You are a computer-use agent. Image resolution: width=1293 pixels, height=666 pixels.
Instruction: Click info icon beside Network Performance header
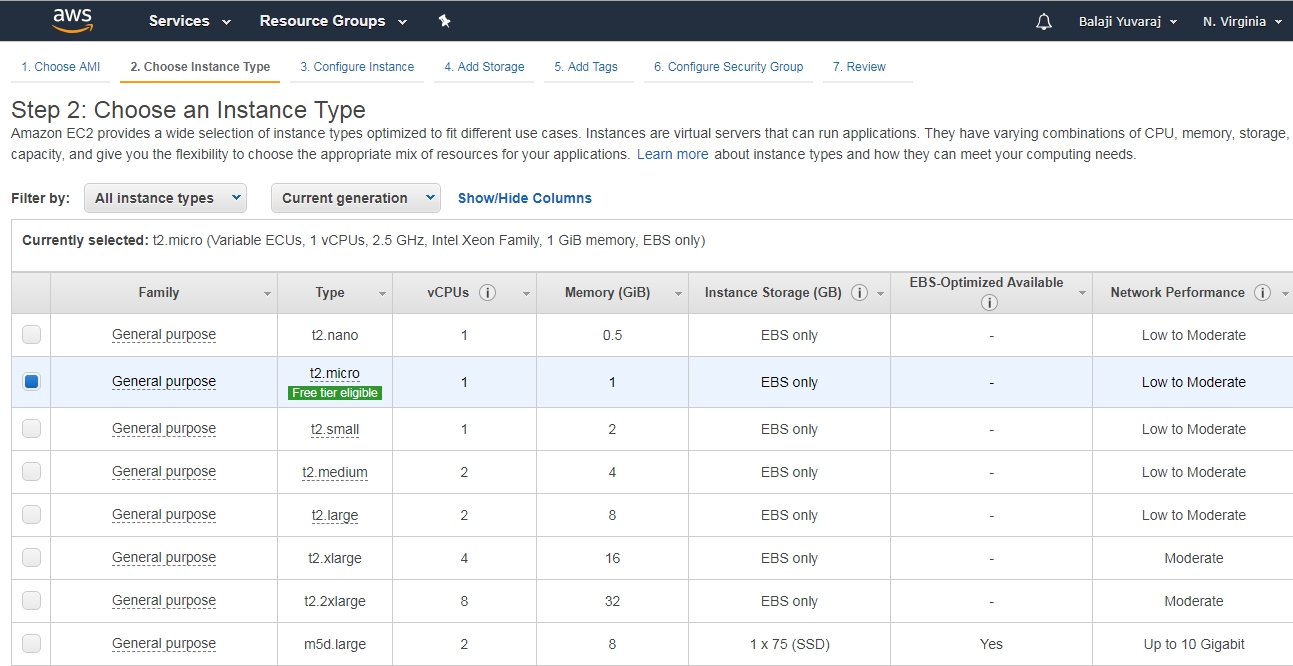click(1262, 293)
